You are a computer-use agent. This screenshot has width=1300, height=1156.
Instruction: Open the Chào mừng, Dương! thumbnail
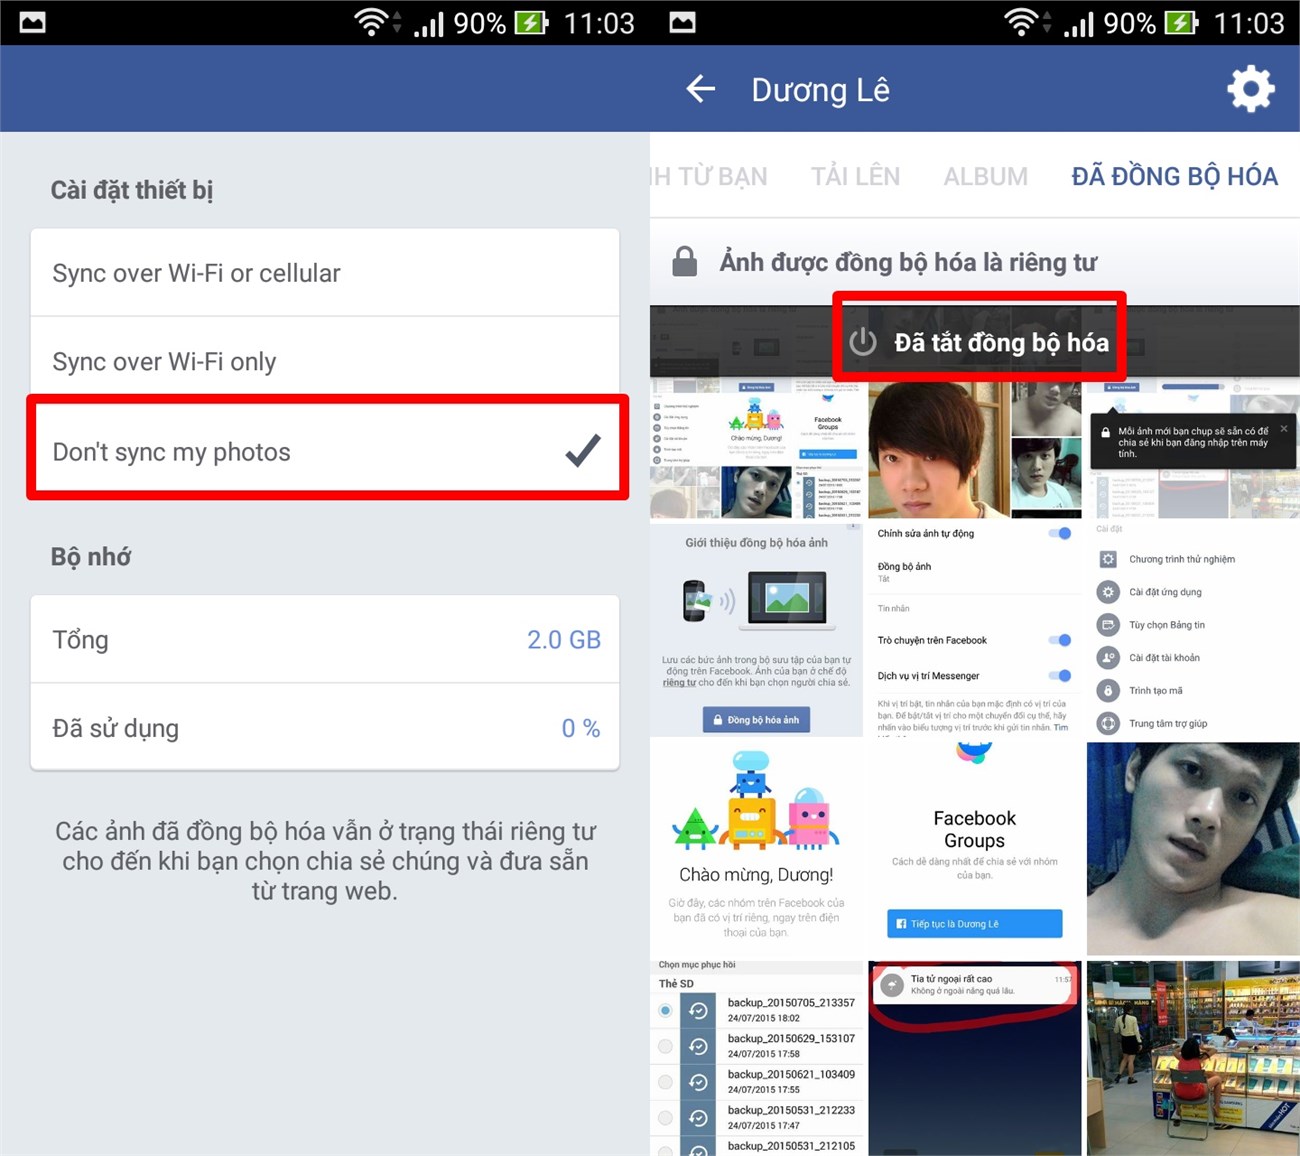(756, 849)
